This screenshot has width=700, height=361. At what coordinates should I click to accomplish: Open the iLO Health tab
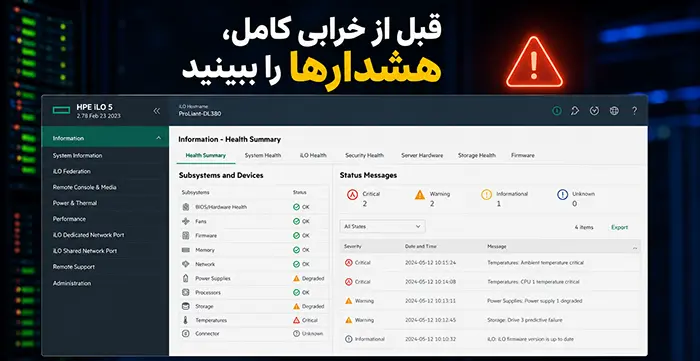coord(313,155)
